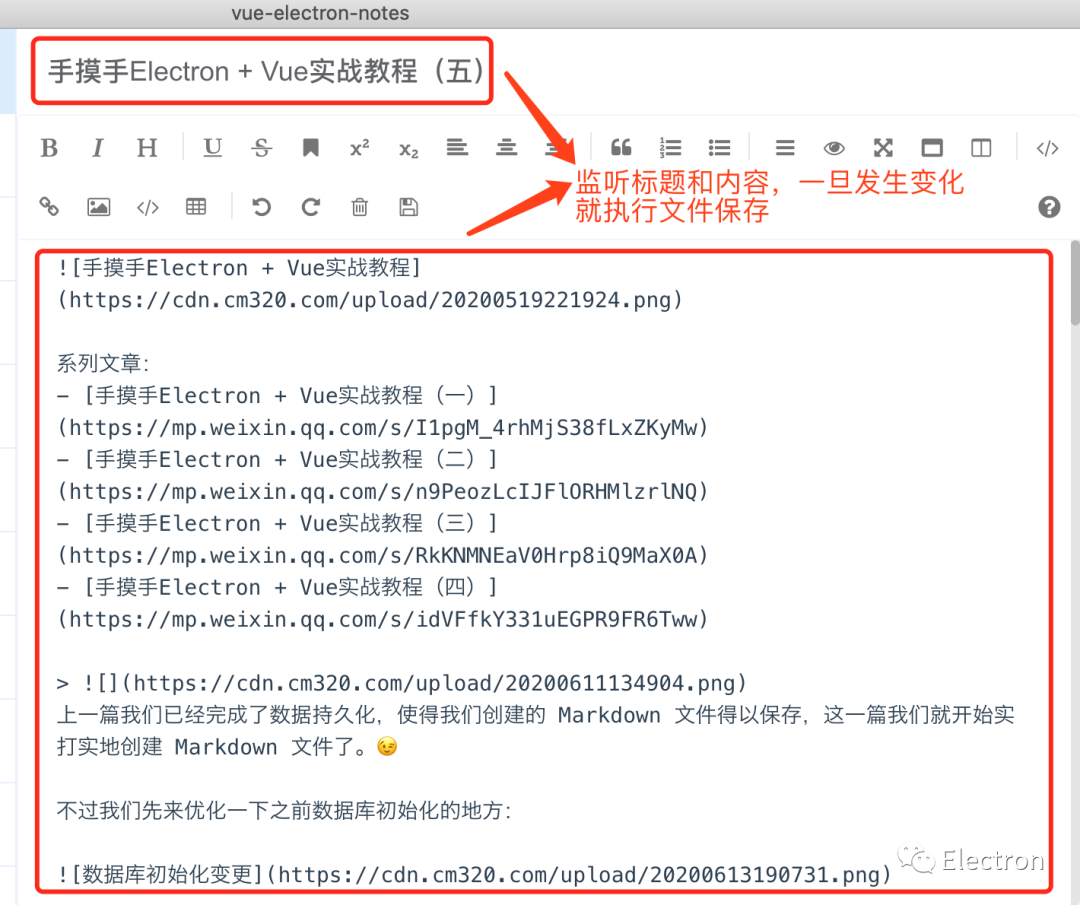The image size is (1080, 905).
Task: Toggle fullscreen editing mode
Action: pos(883,147)
